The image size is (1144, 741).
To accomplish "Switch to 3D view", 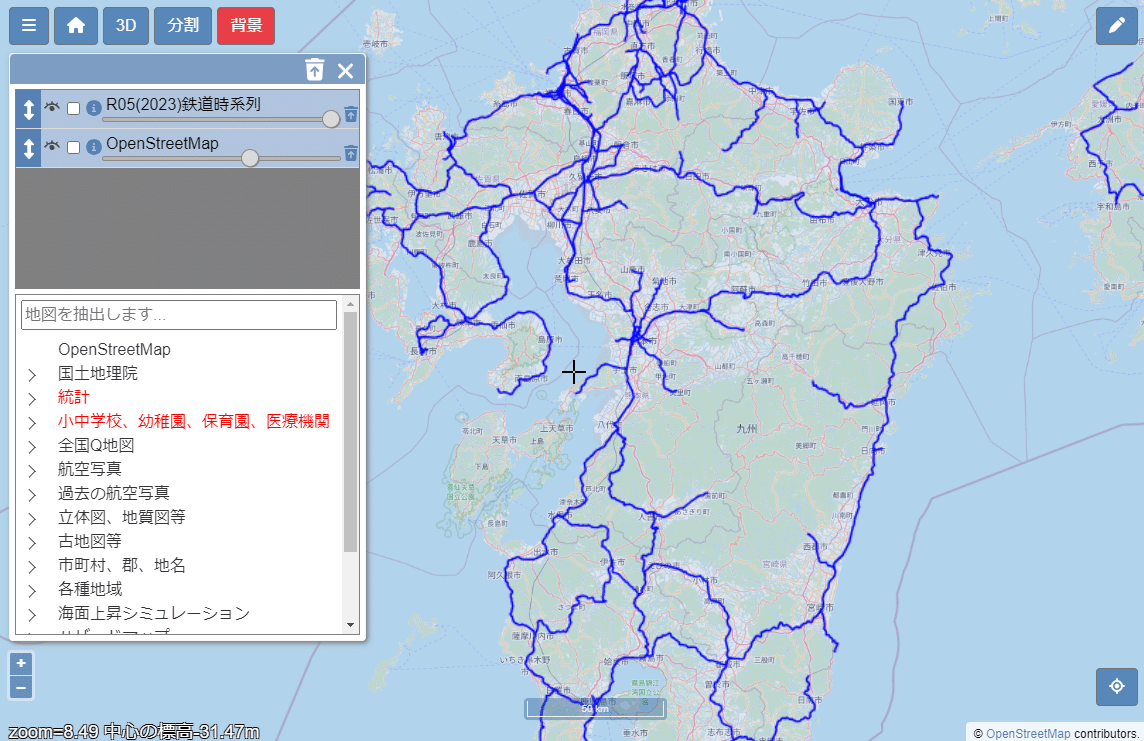I will point(125,26).
